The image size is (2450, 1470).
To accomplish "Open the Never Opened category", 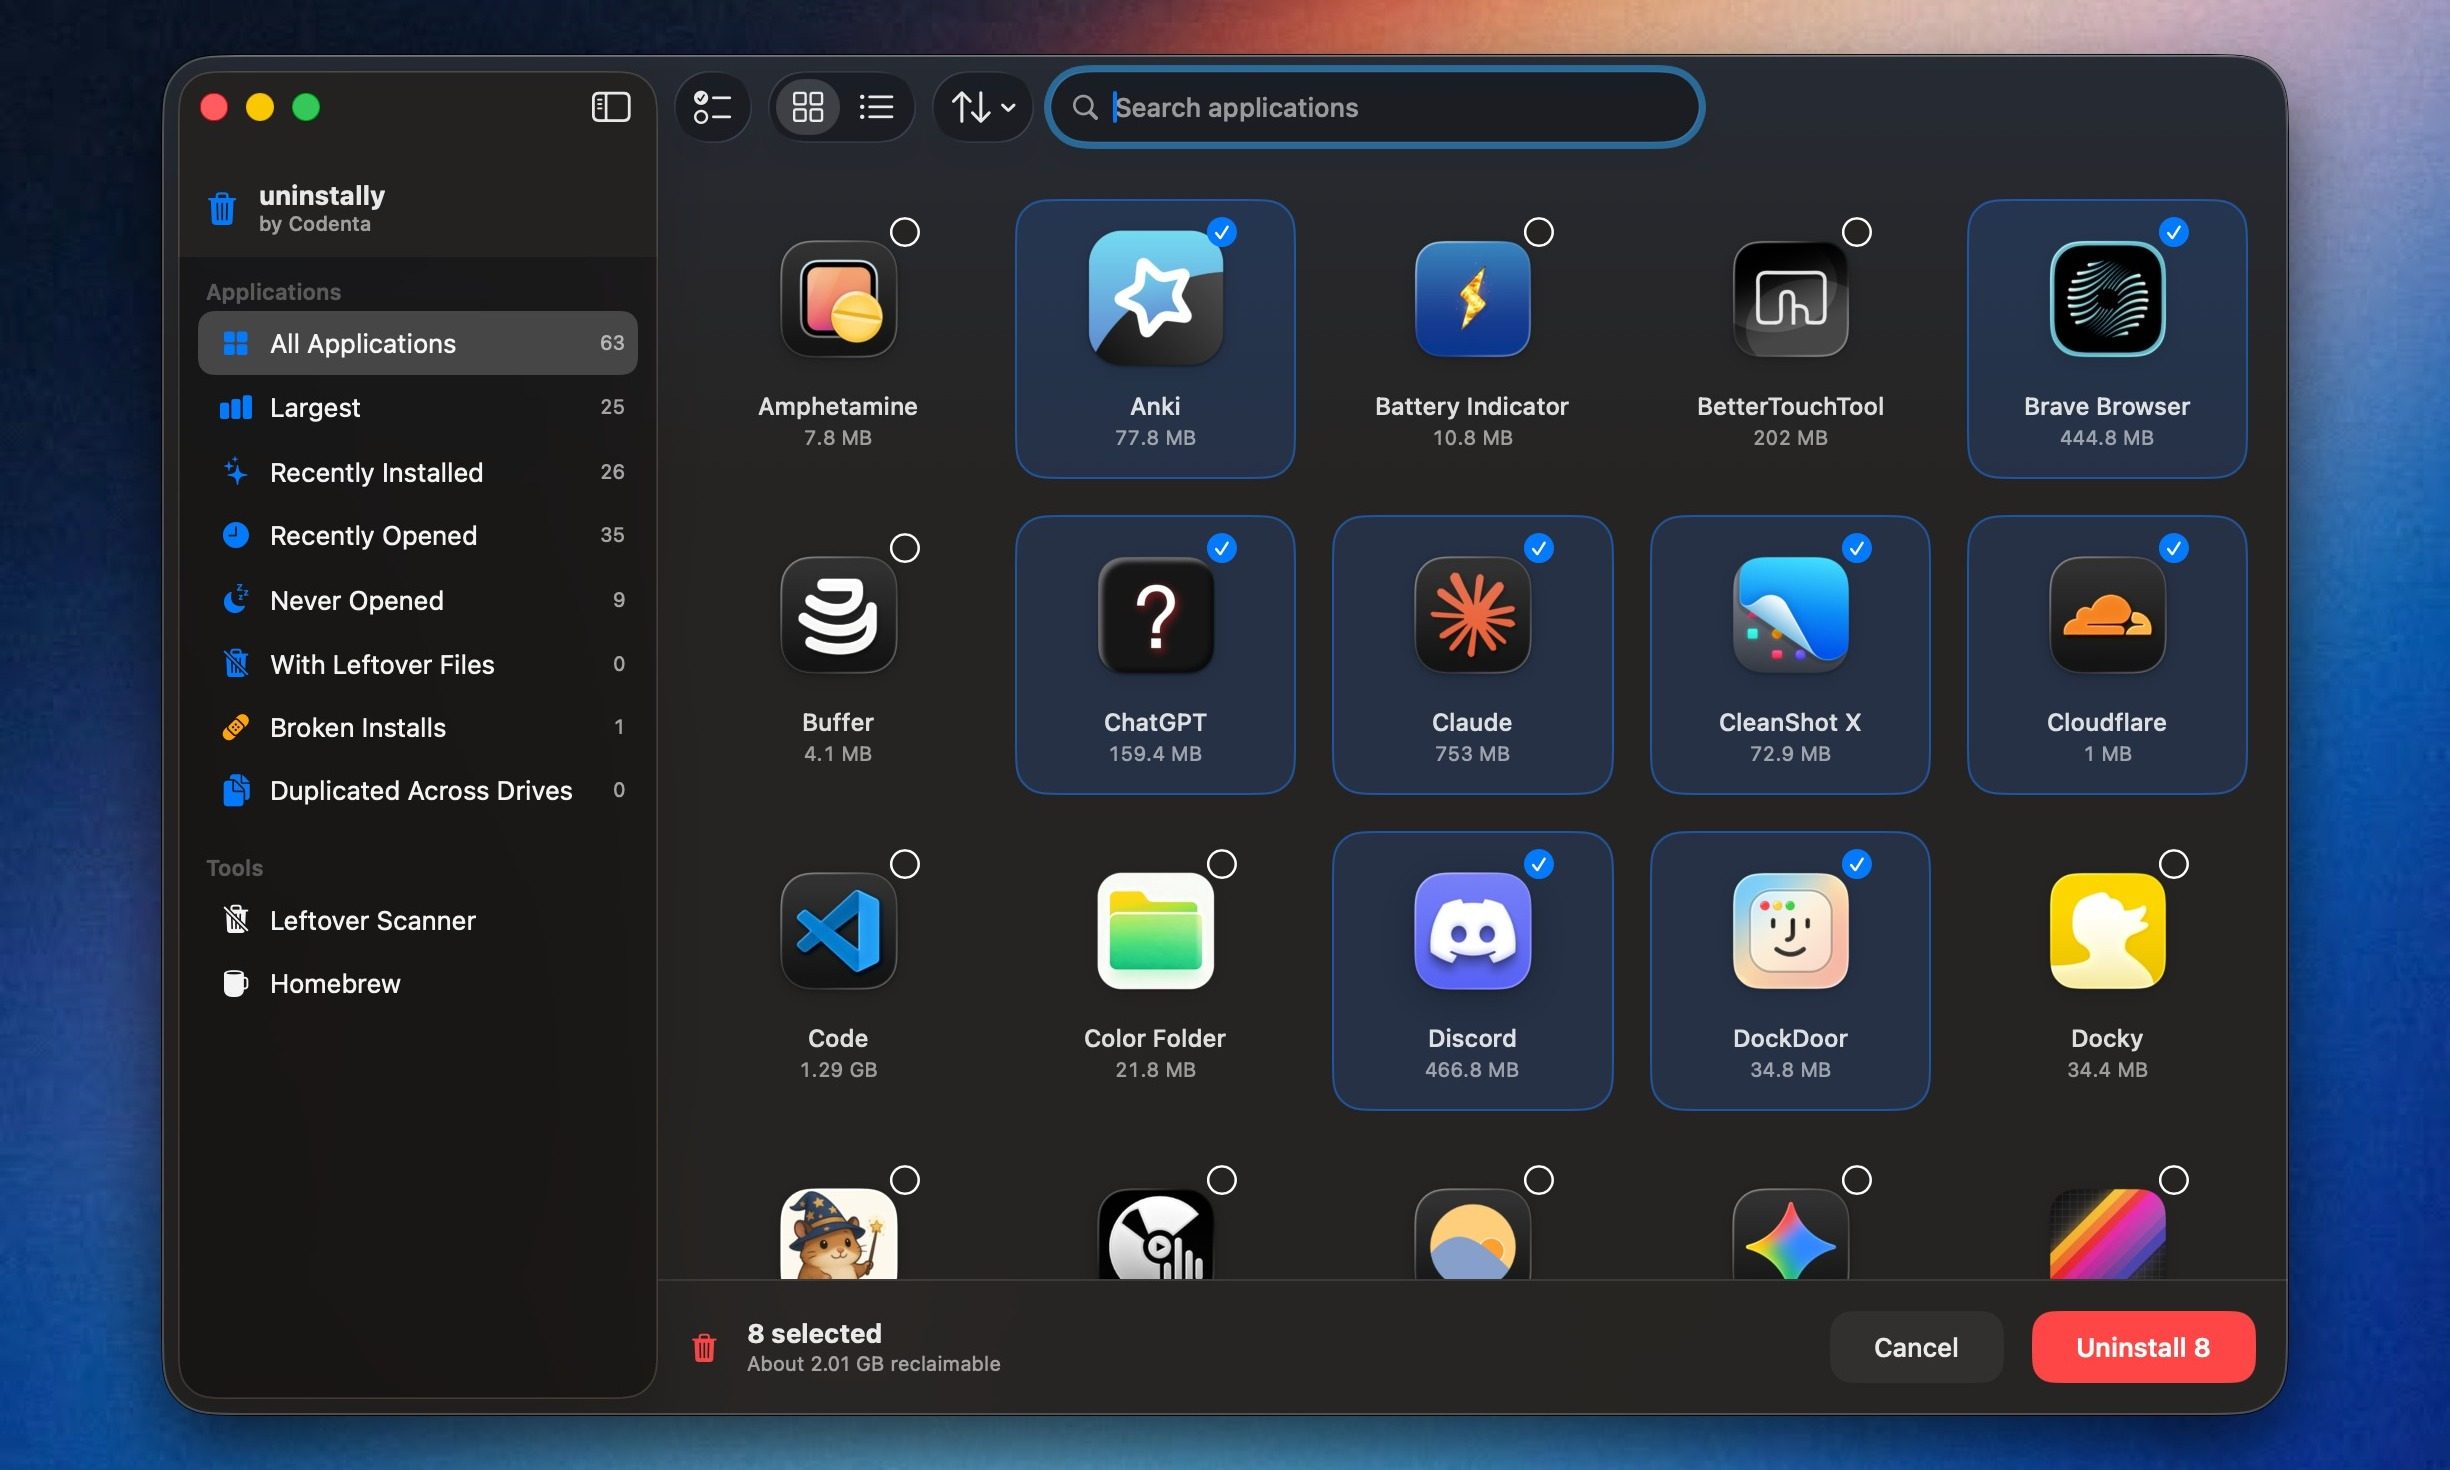I will coord(418,600).
